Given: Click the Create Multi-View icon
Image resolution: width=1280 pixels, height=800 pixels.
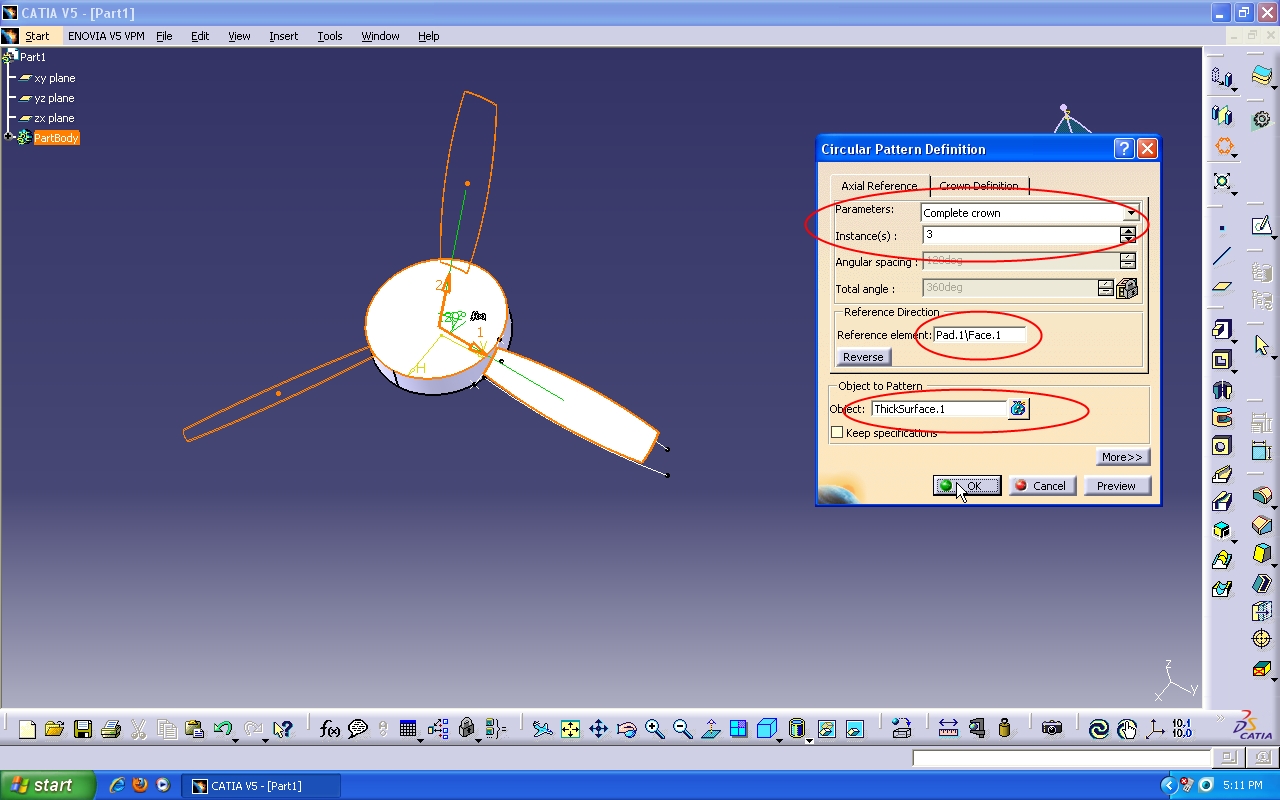Looking at the screenshot, I should click(738, 729).
